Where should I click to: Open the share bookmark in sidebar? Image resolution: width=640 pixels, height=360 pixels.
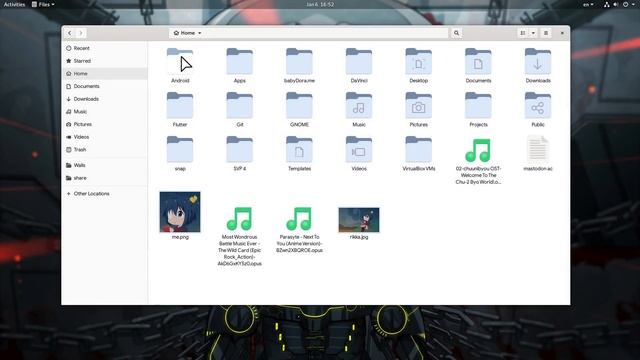point(104,178)
